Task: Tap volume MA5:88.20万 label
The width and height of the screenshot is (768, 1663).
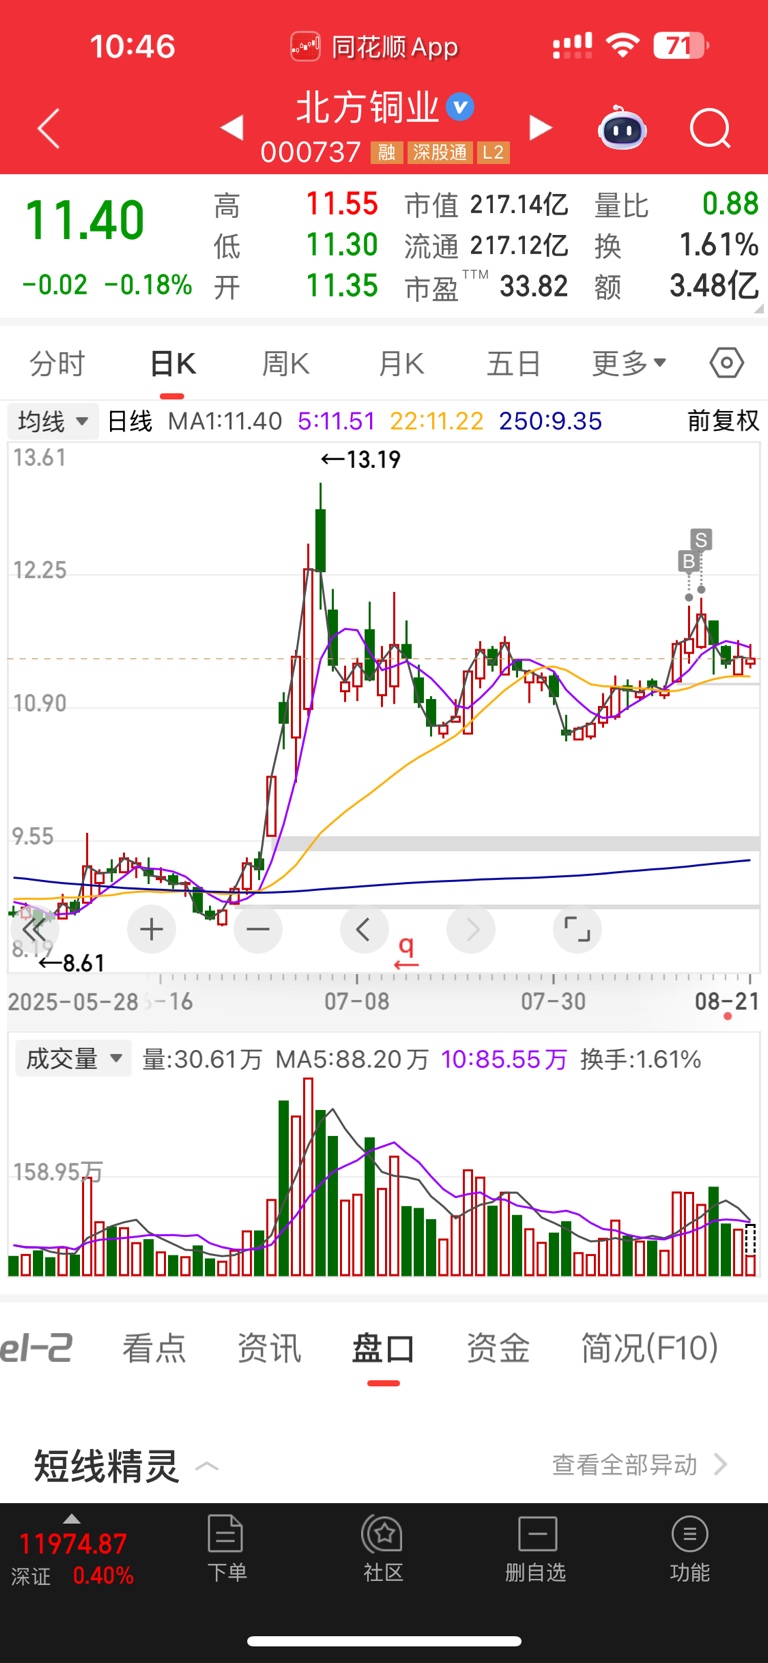Action: point(352,1059)
